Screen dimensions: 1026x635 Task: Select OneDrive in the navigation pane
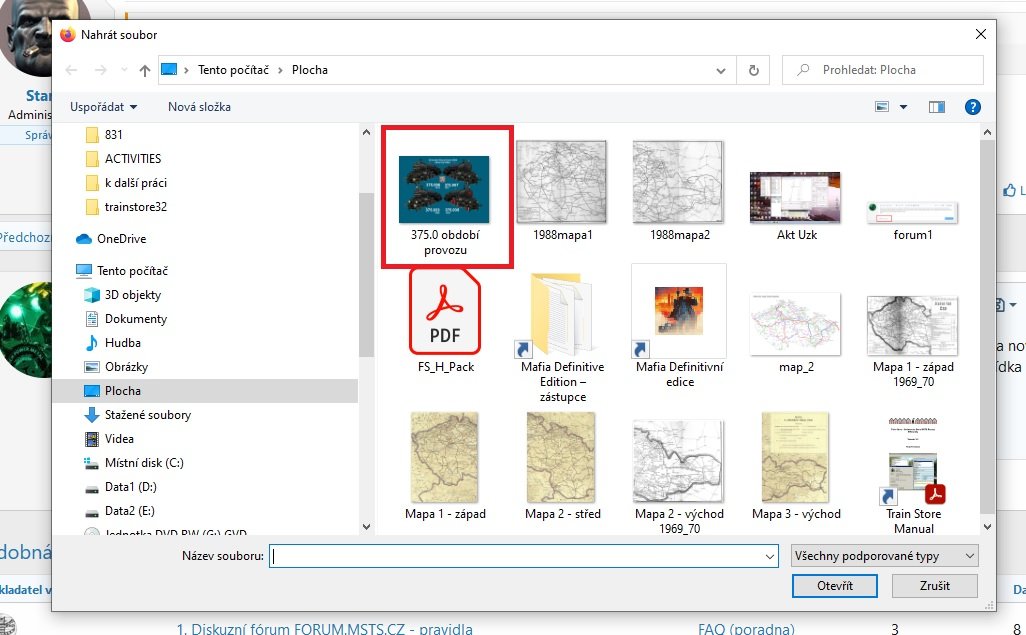(120, 239)
